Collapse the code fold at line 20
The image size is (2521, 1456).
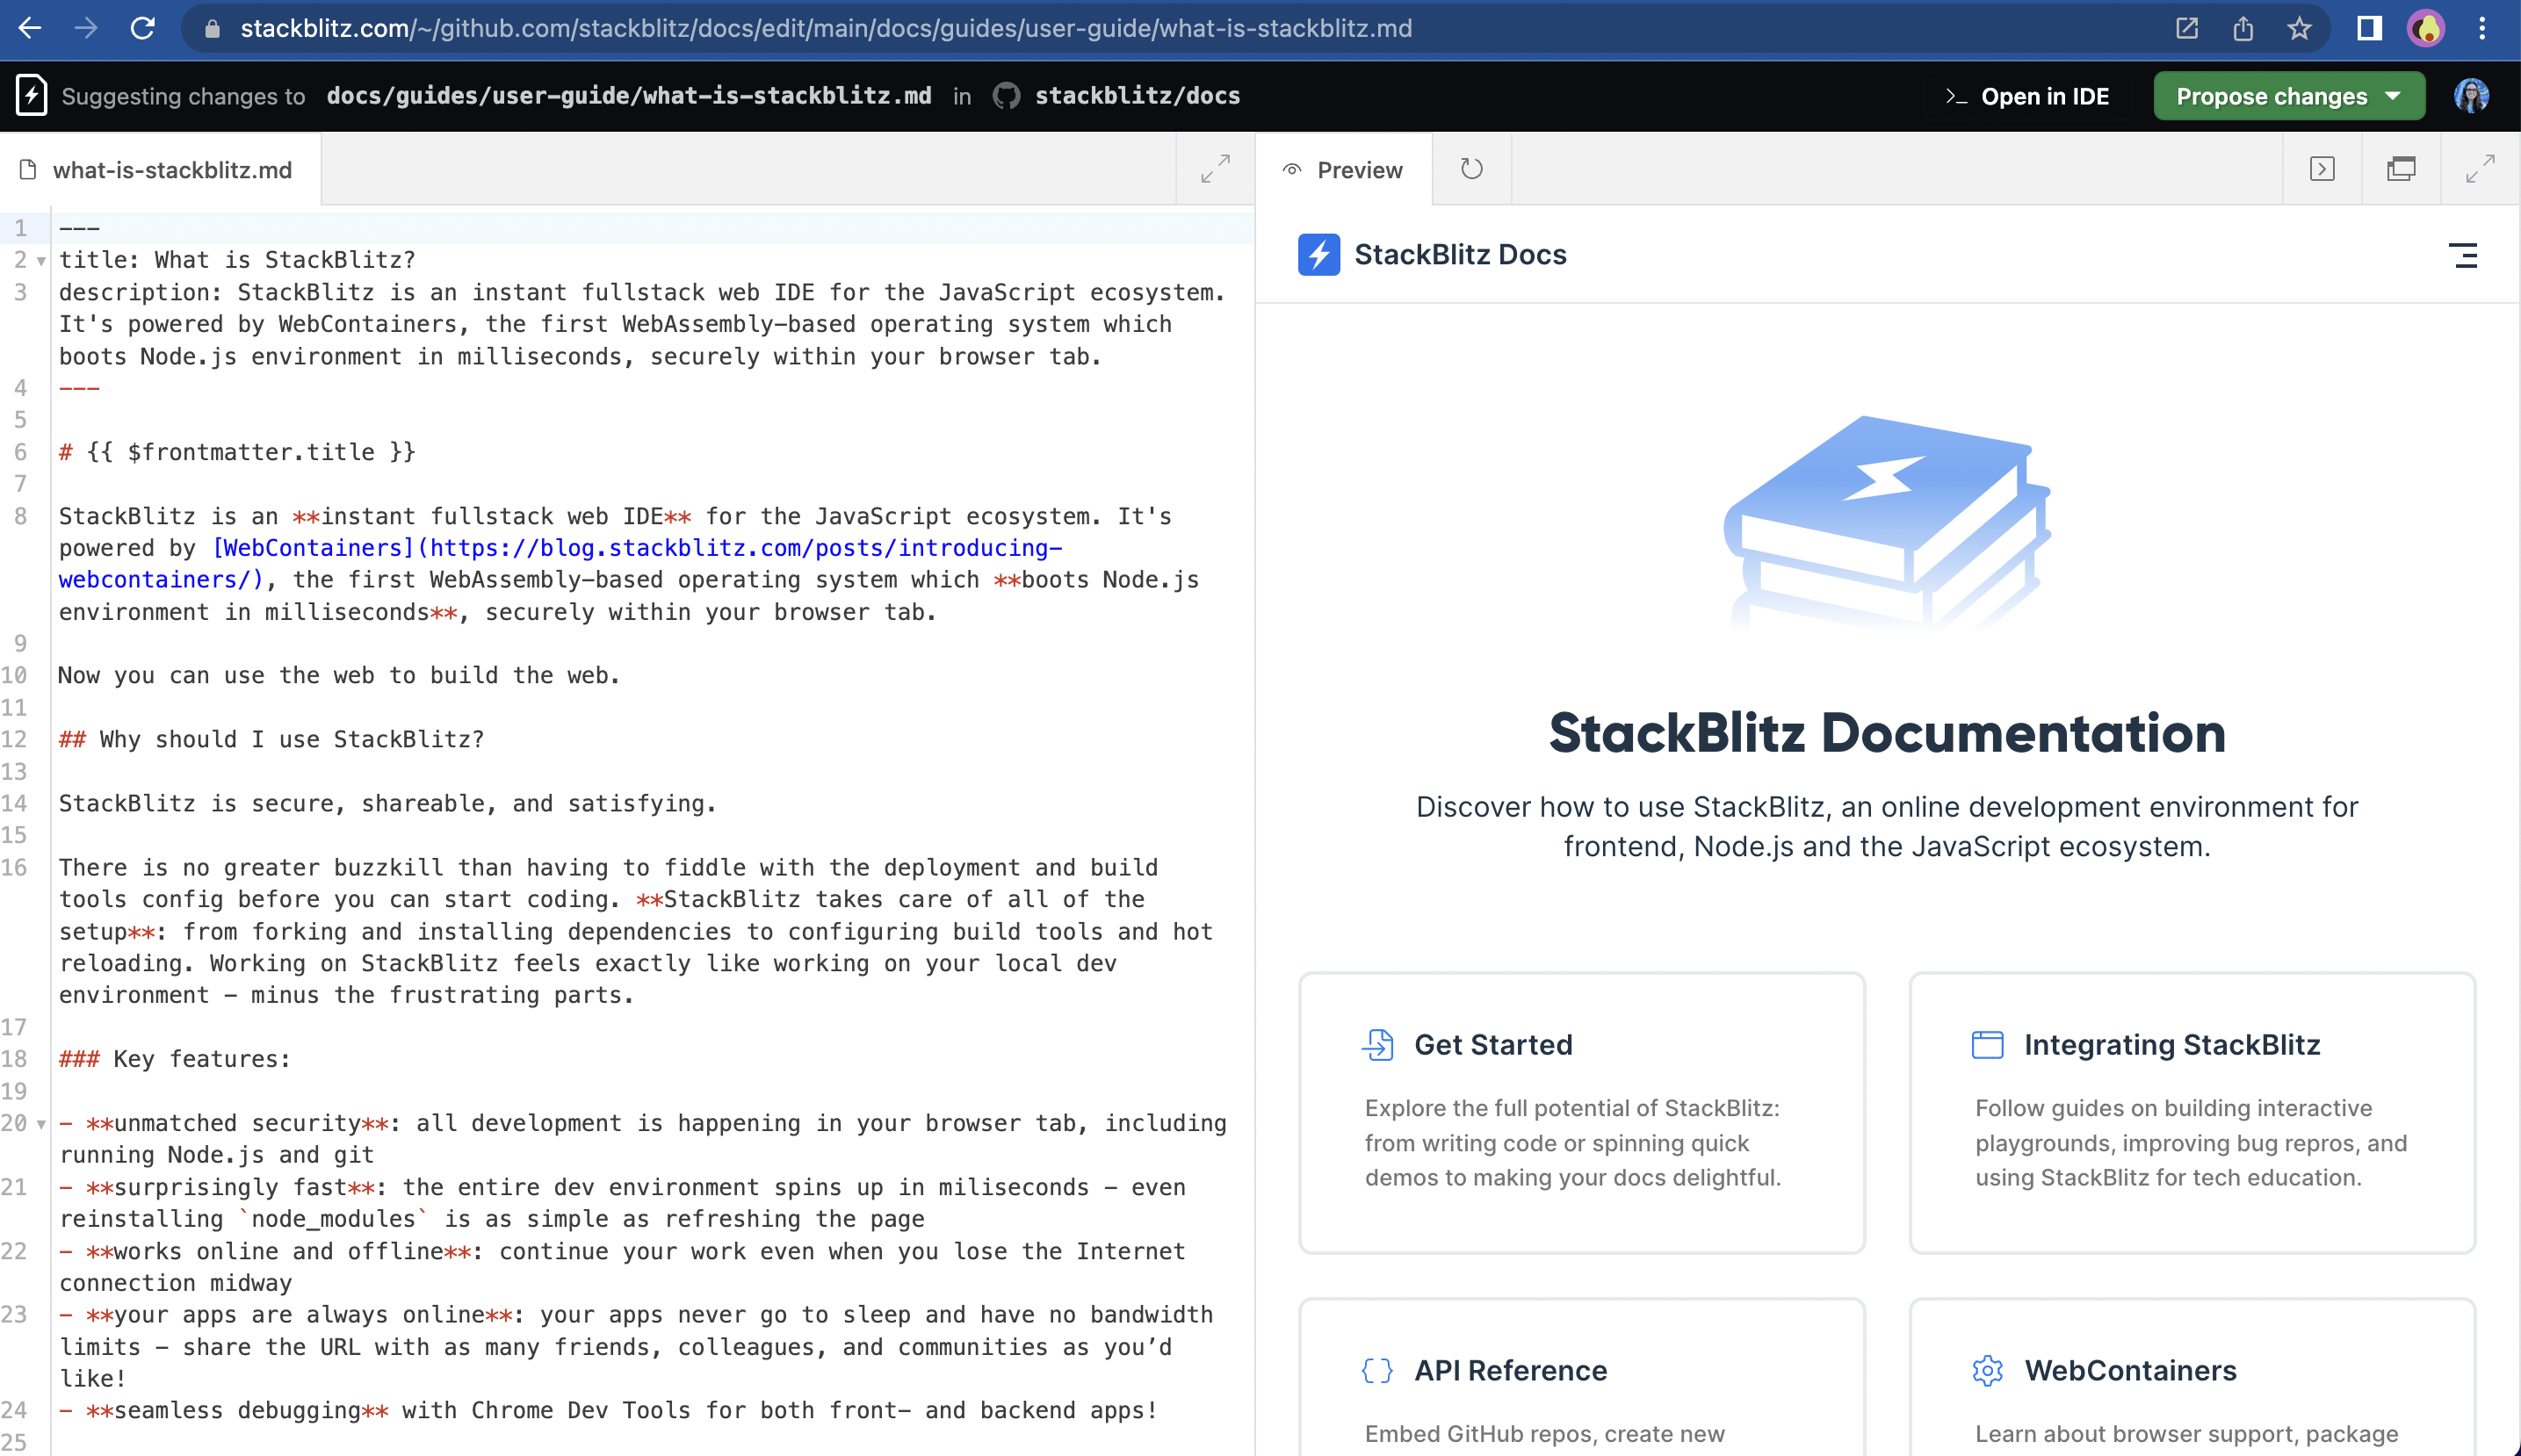tap(40, 1123)
